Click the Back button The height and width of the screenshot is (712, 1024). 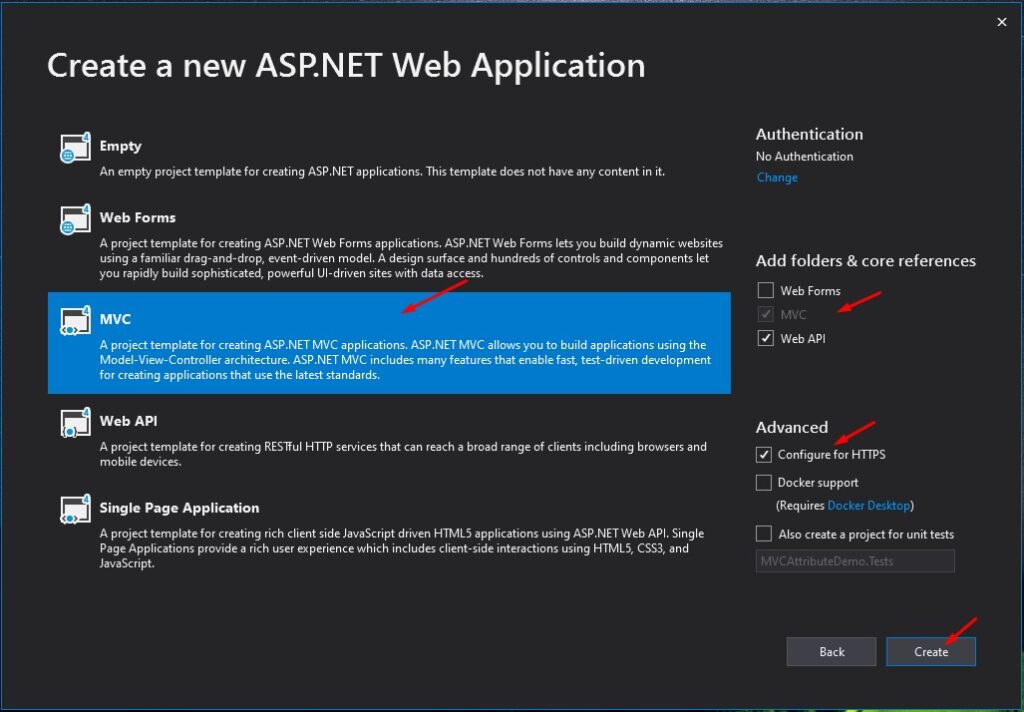point(831,651)
